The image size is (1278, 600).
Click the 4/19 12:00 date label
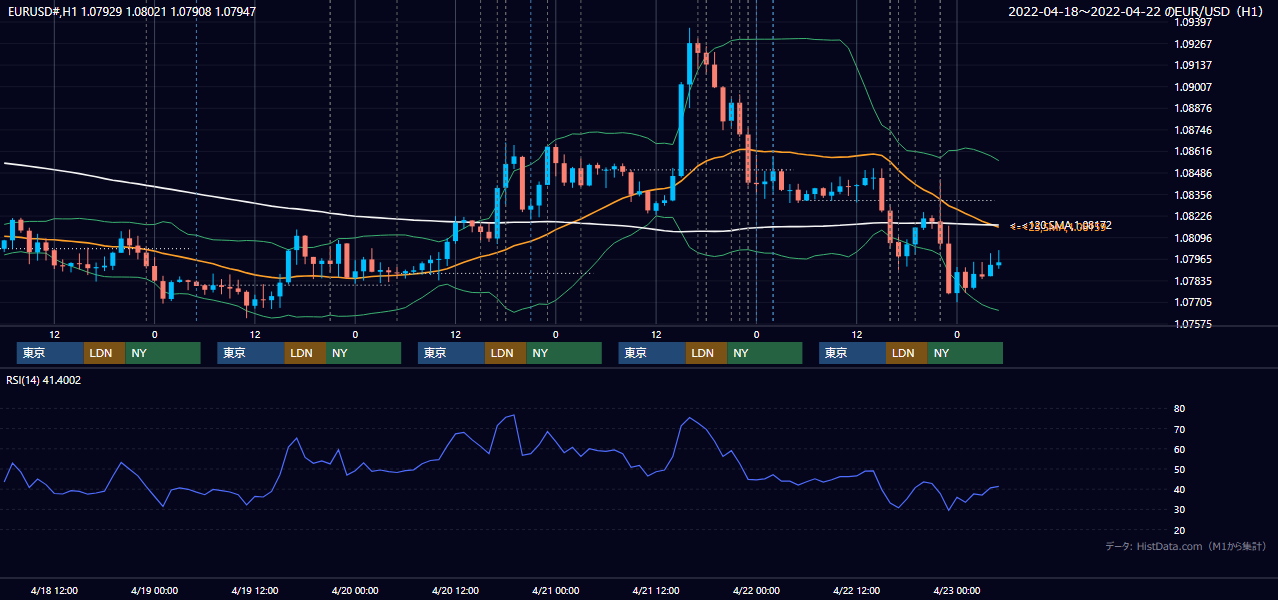click(x=254, y=590)
